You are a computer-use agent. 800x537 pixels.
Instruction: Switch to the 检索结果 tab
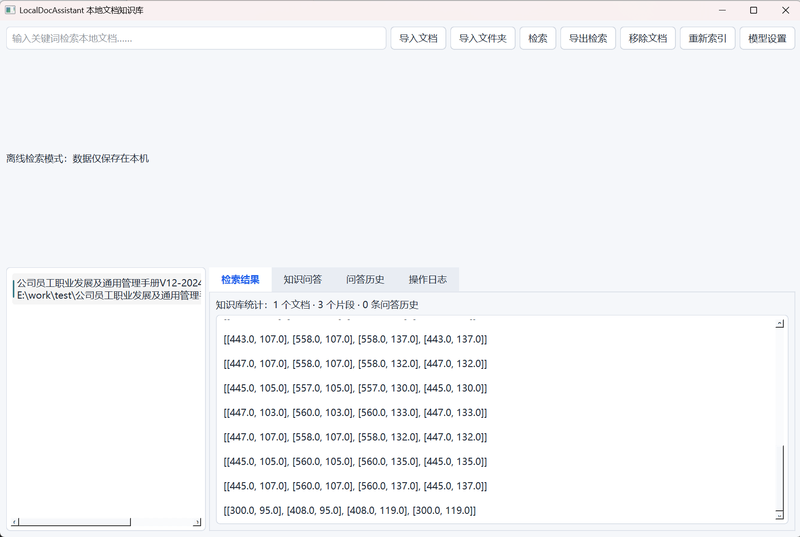point(240,279)
